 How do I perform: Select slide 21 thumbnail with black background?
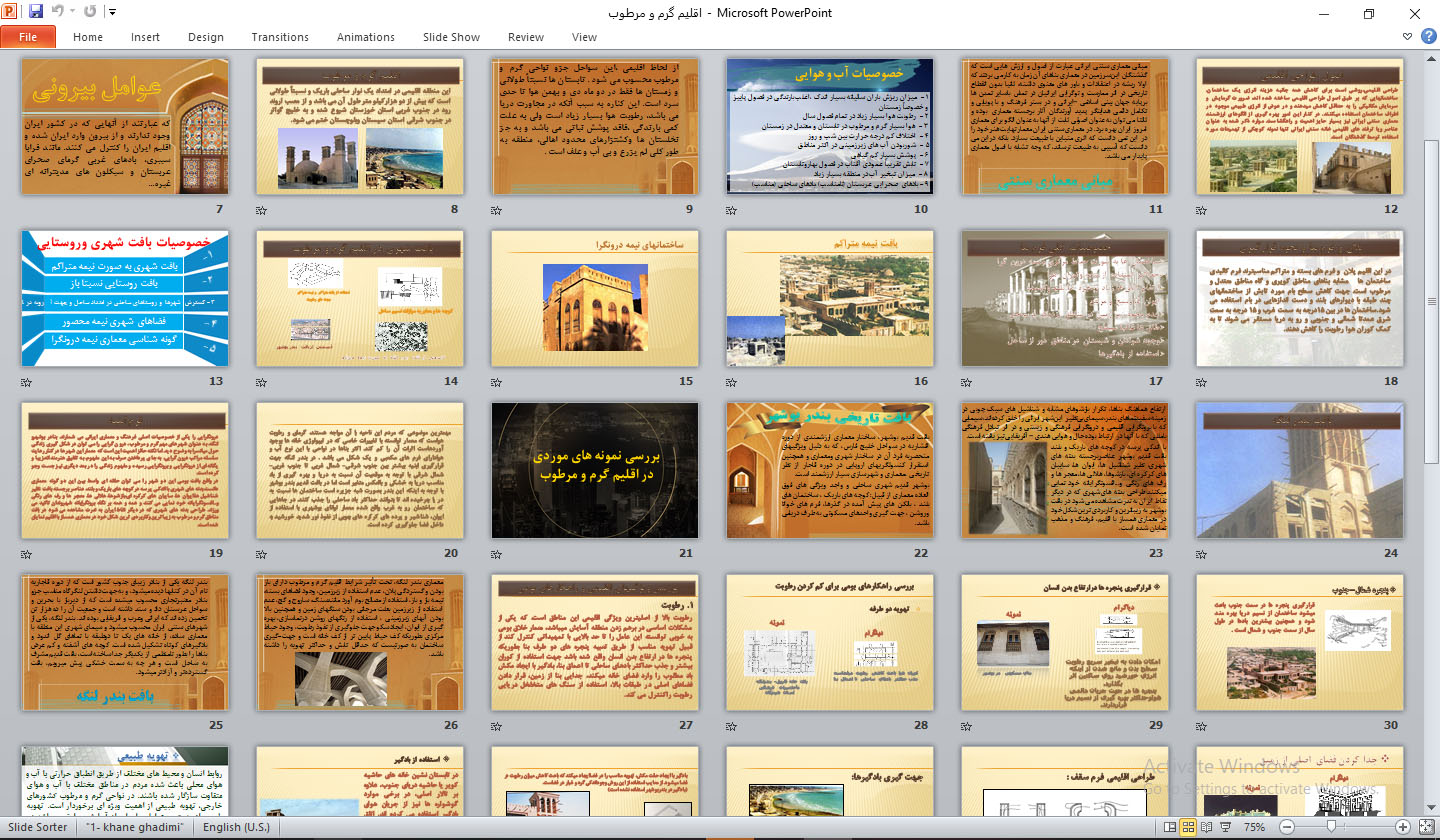594,470
